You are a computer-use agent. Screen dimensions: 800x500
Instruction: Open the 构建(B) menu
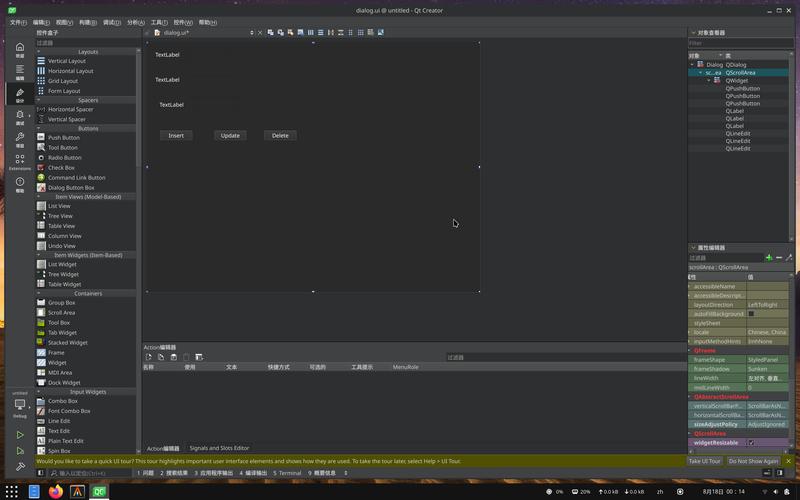[88, 22]
